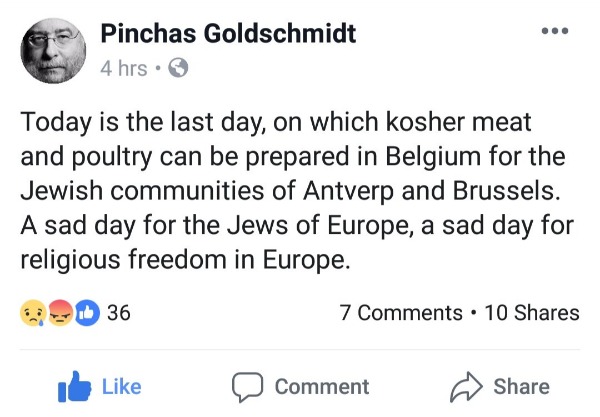Click the Comment button label
The image size is (600, 417).
click(322, 387)
